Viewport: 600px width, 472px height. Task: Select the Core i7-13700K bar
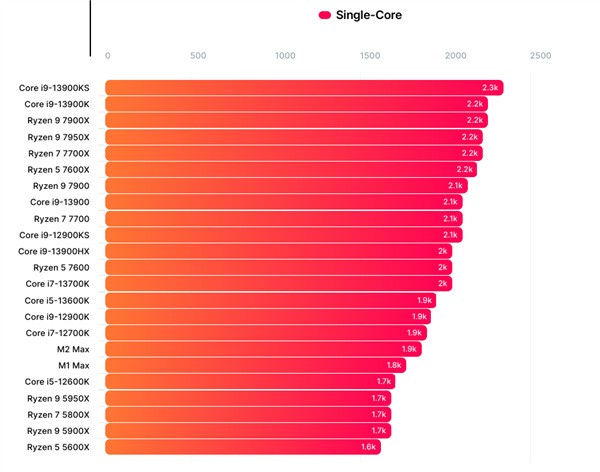click(x=279, y=283)
